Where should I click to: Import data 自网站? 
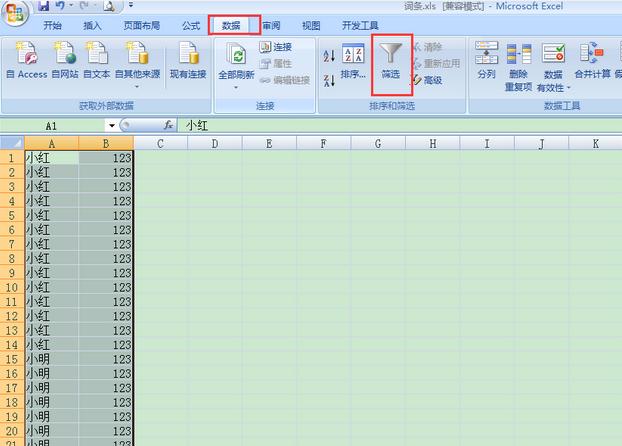pos(65,60)
